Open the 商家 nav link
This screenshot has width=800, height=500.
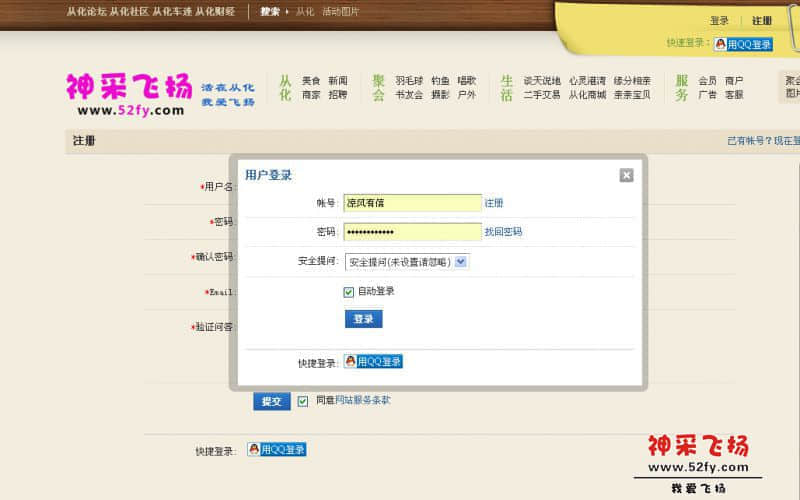[311, 94]
